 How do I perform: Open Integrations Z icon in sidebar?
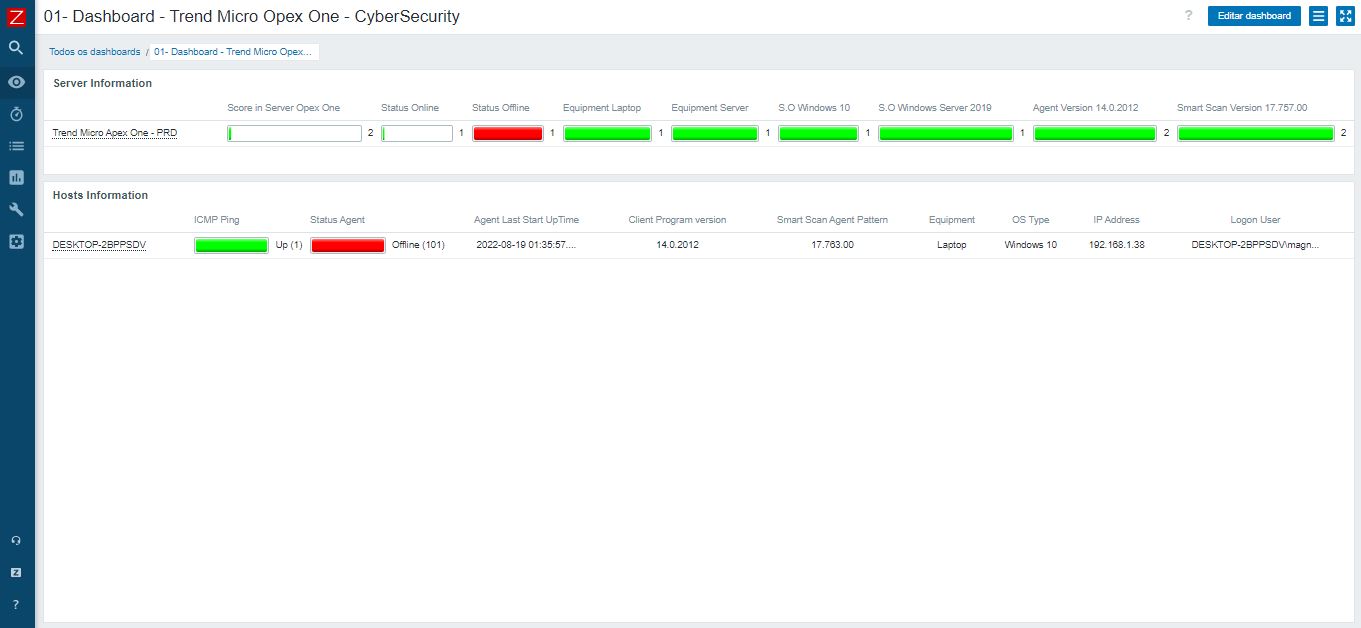click(16, 573)
